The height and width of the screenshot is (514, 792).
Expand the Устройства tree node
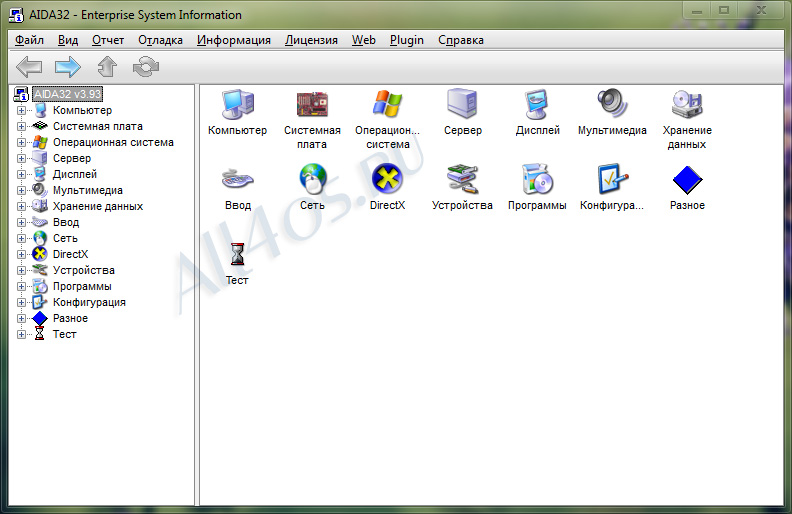click(21, 270)
